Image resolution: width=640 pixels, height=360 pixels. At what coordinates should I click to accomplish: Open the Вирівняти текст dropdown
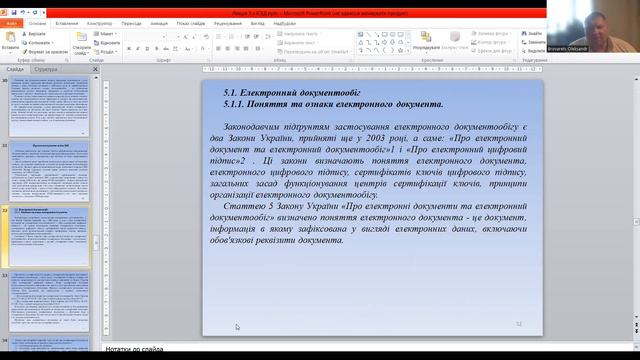click(x=298, y=42)
